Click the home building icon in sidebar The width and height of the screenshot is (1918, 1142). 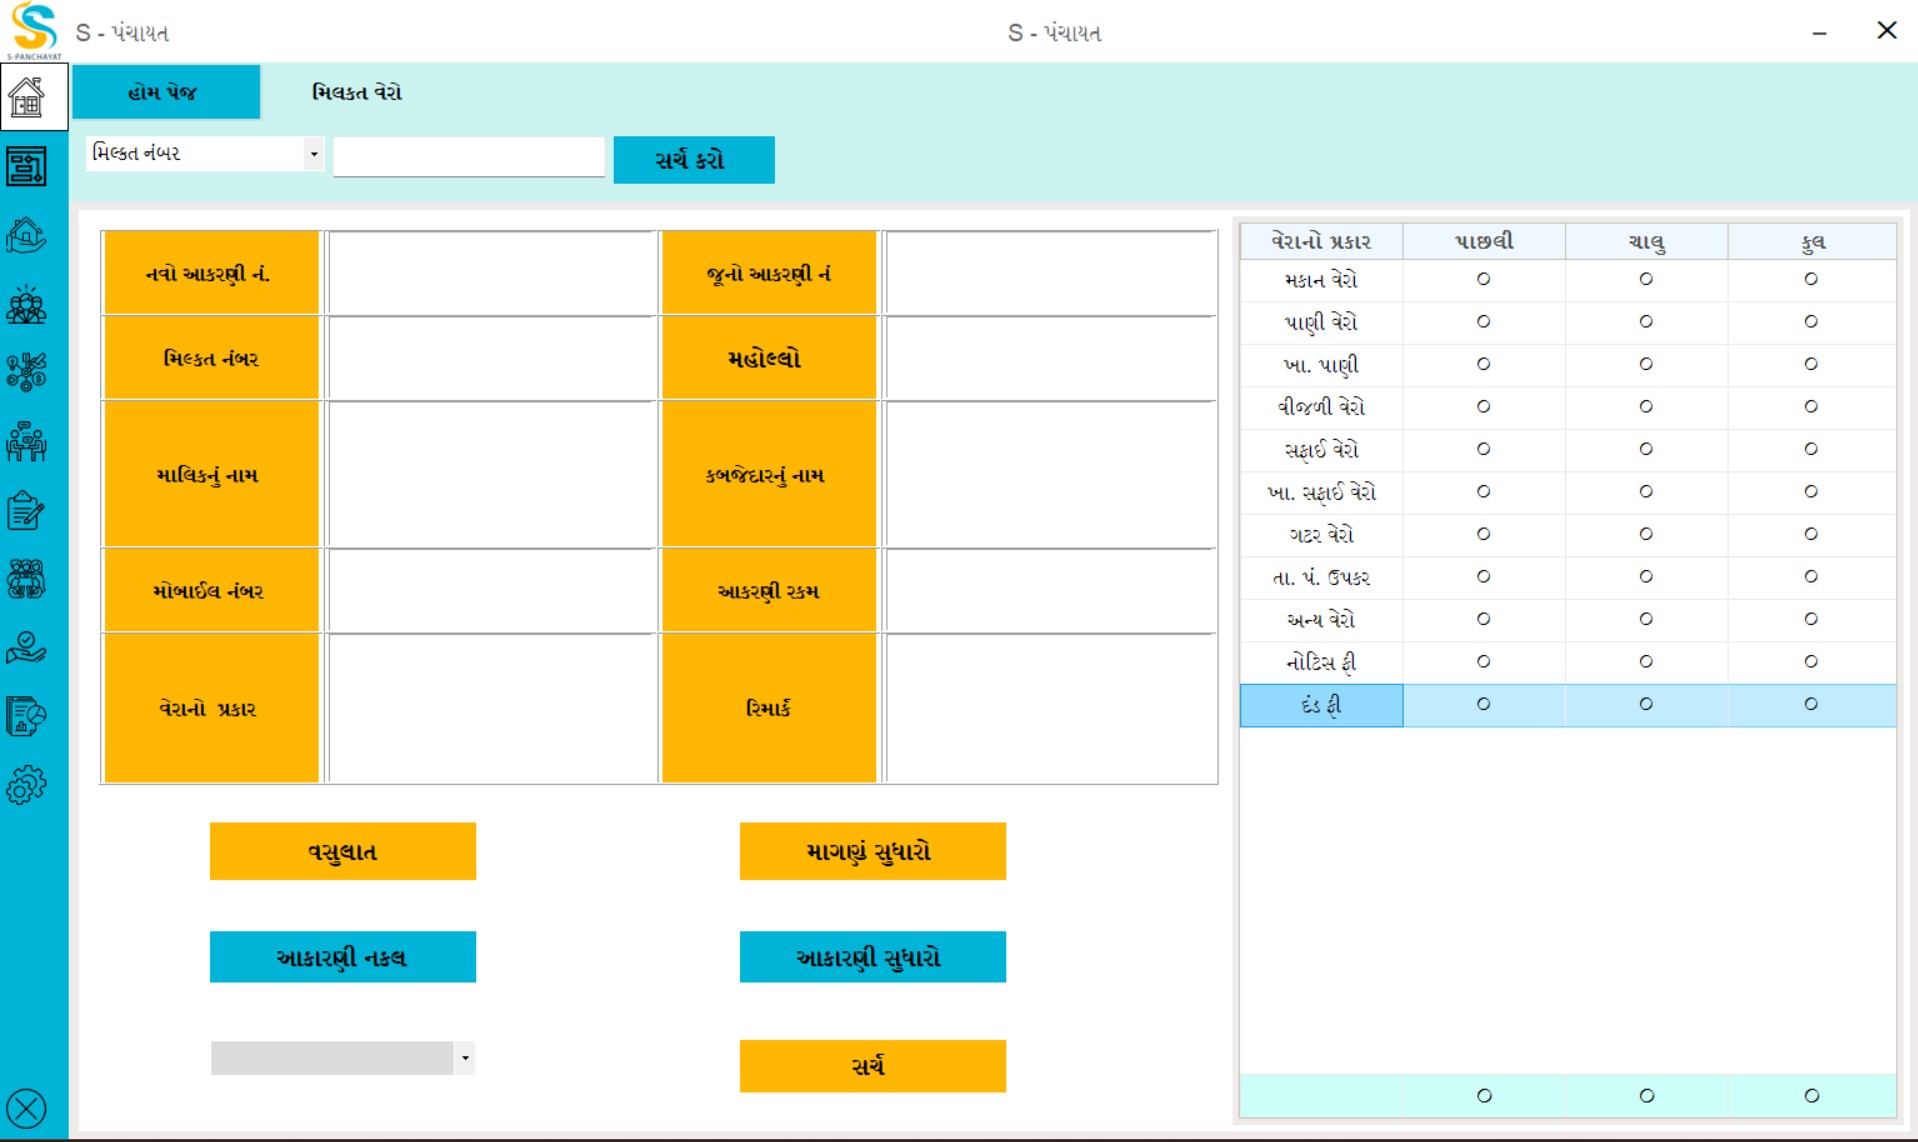coord(27,98)
